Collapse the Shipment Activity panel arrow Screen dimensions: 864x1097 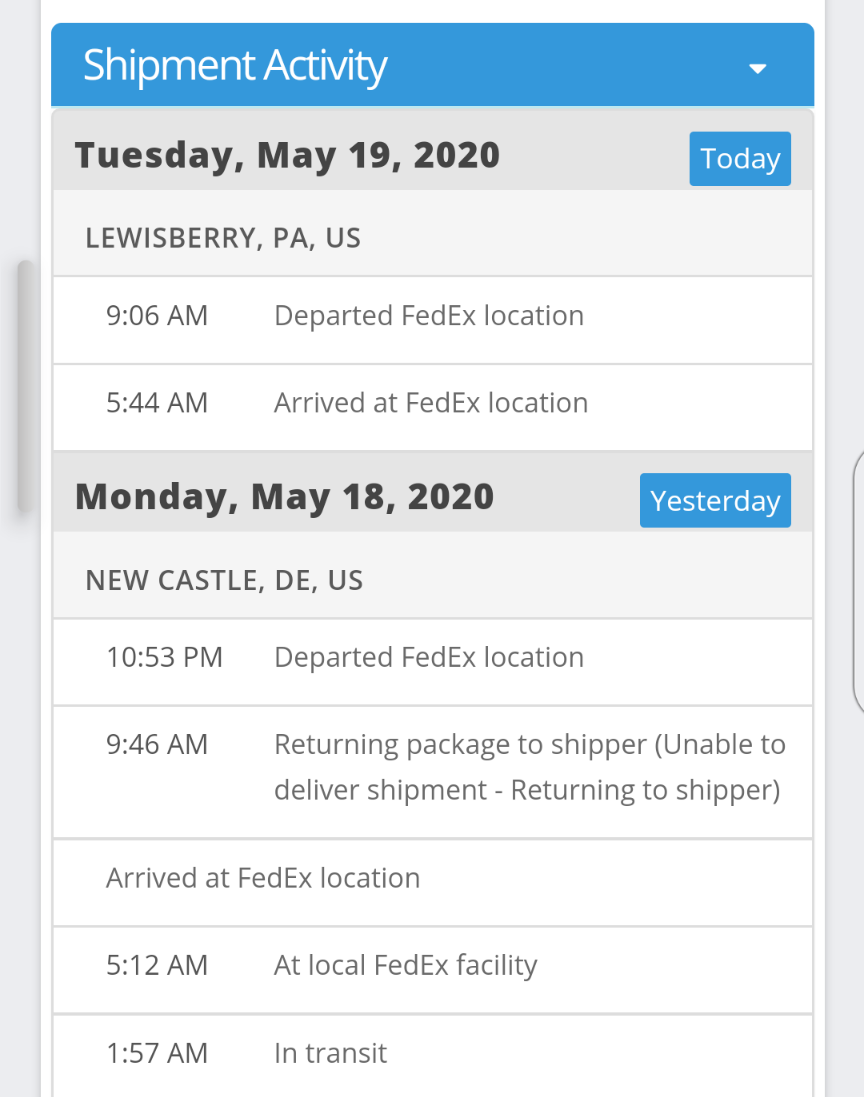(x=758, y=68)
